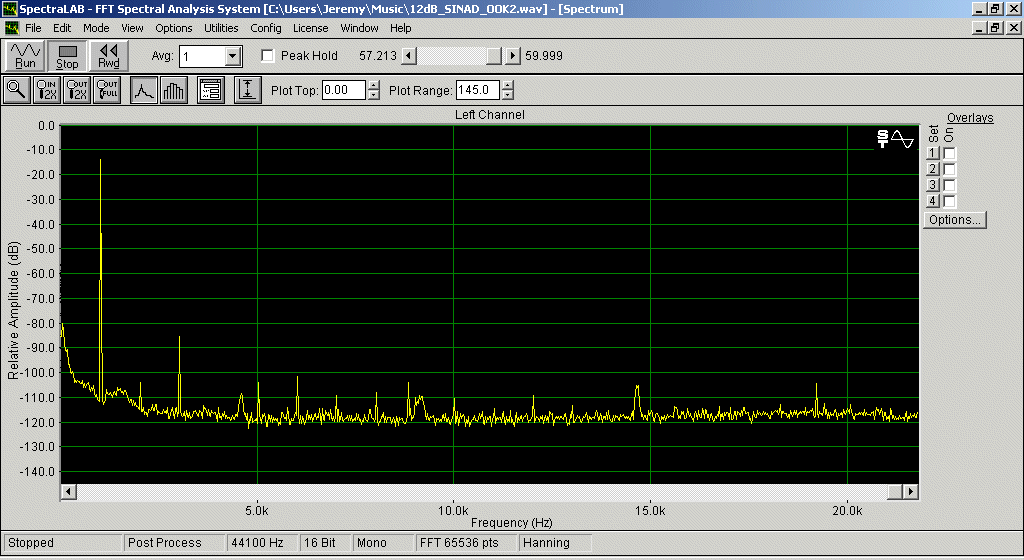This screenshot has height=560, width=1024.
Task: Increase Plot Top value with up arrow
Action: pos(374,85)
